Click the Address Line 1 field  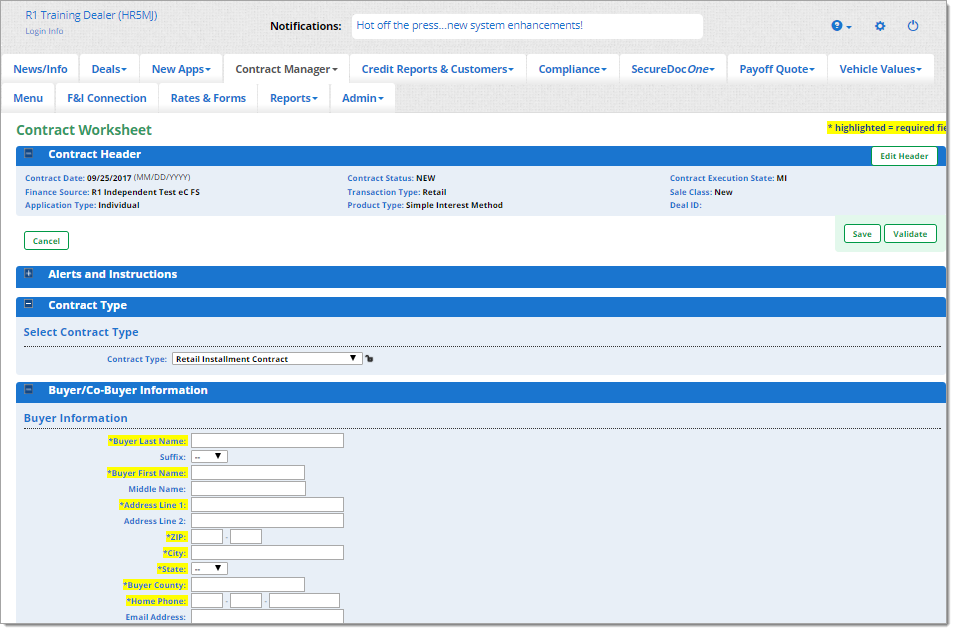click(x=267, y=504)
